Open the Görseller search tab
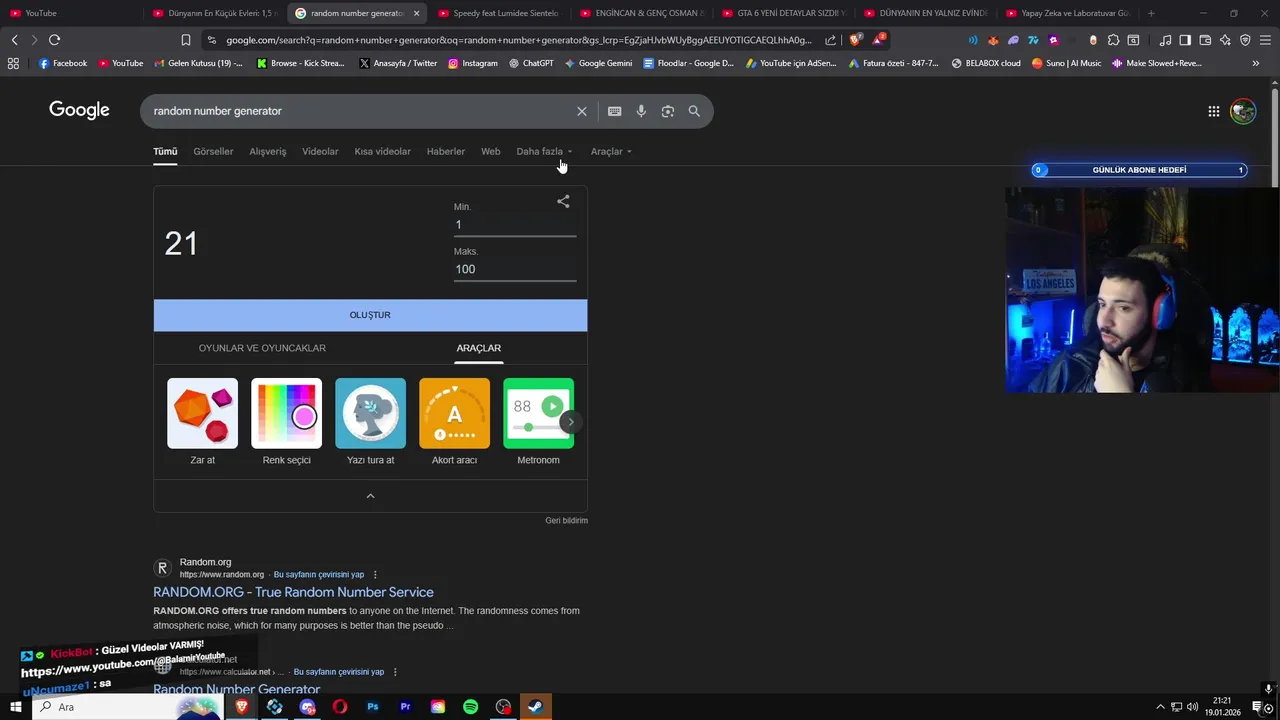This screenshot has height=720, width=1280. pos(213,151)
